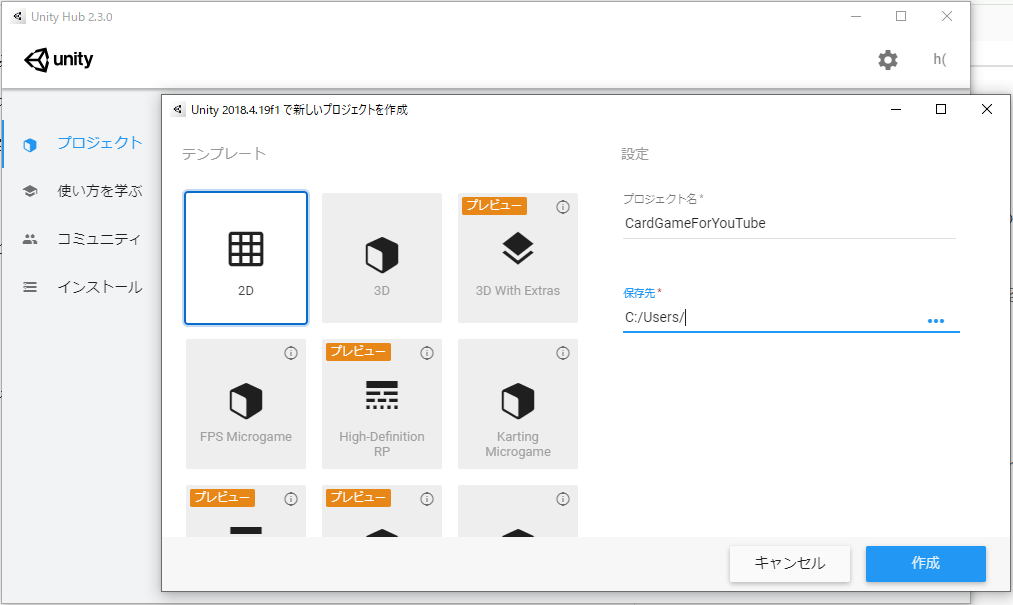Maximize the Unity Hub window

click(x=901, y=17)
